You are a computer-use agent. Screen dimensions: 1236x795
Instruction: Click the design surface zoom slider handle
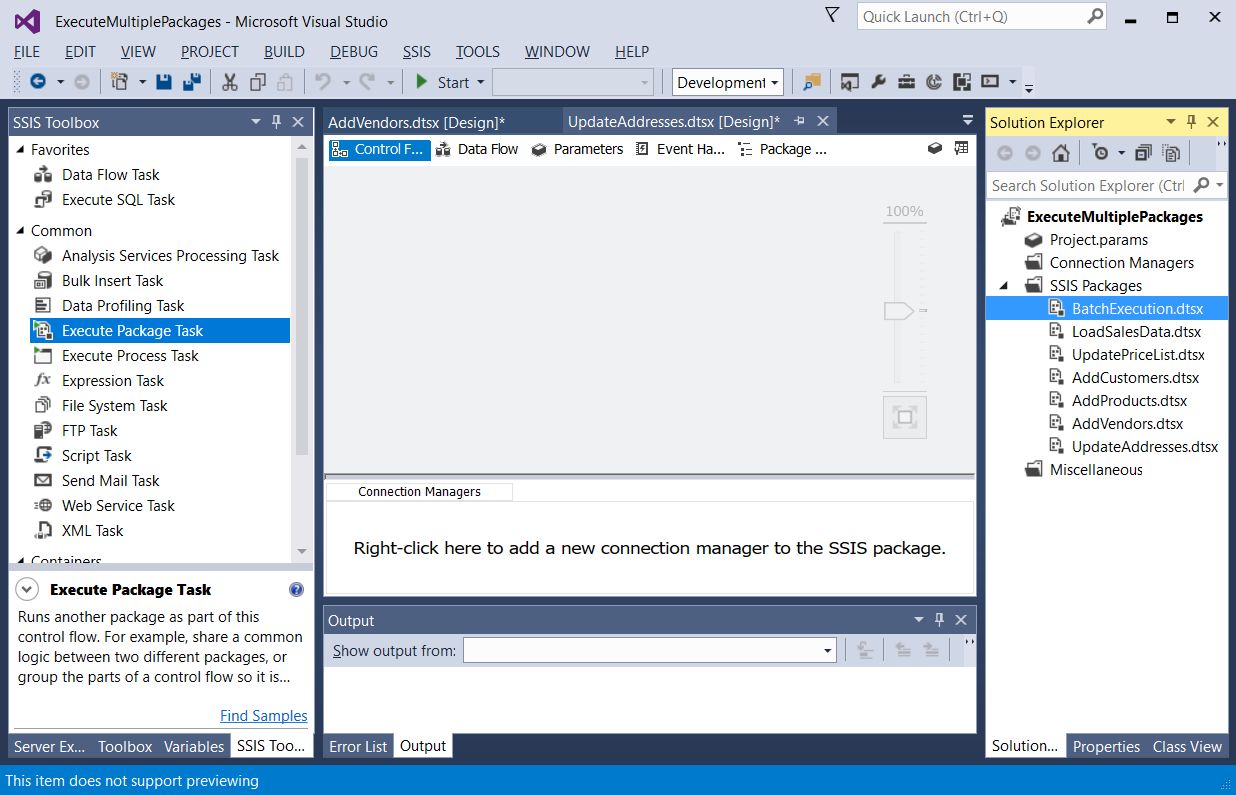(899, 311)
